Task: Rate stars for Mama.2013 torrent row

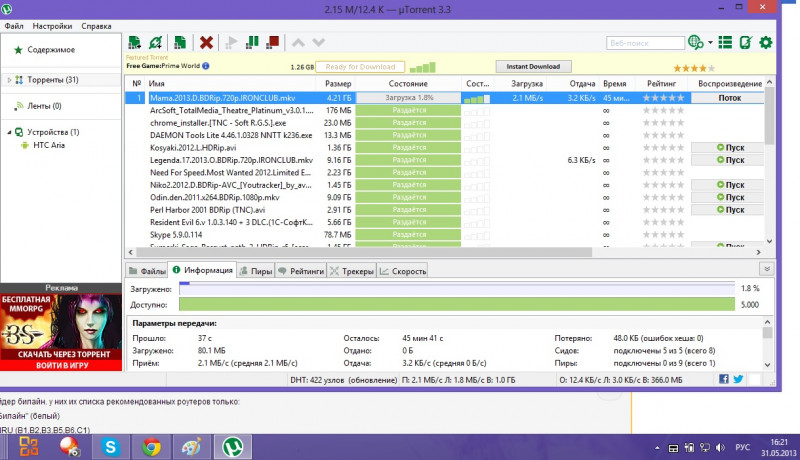Action: pyautogui.click(x=663, y=98)
